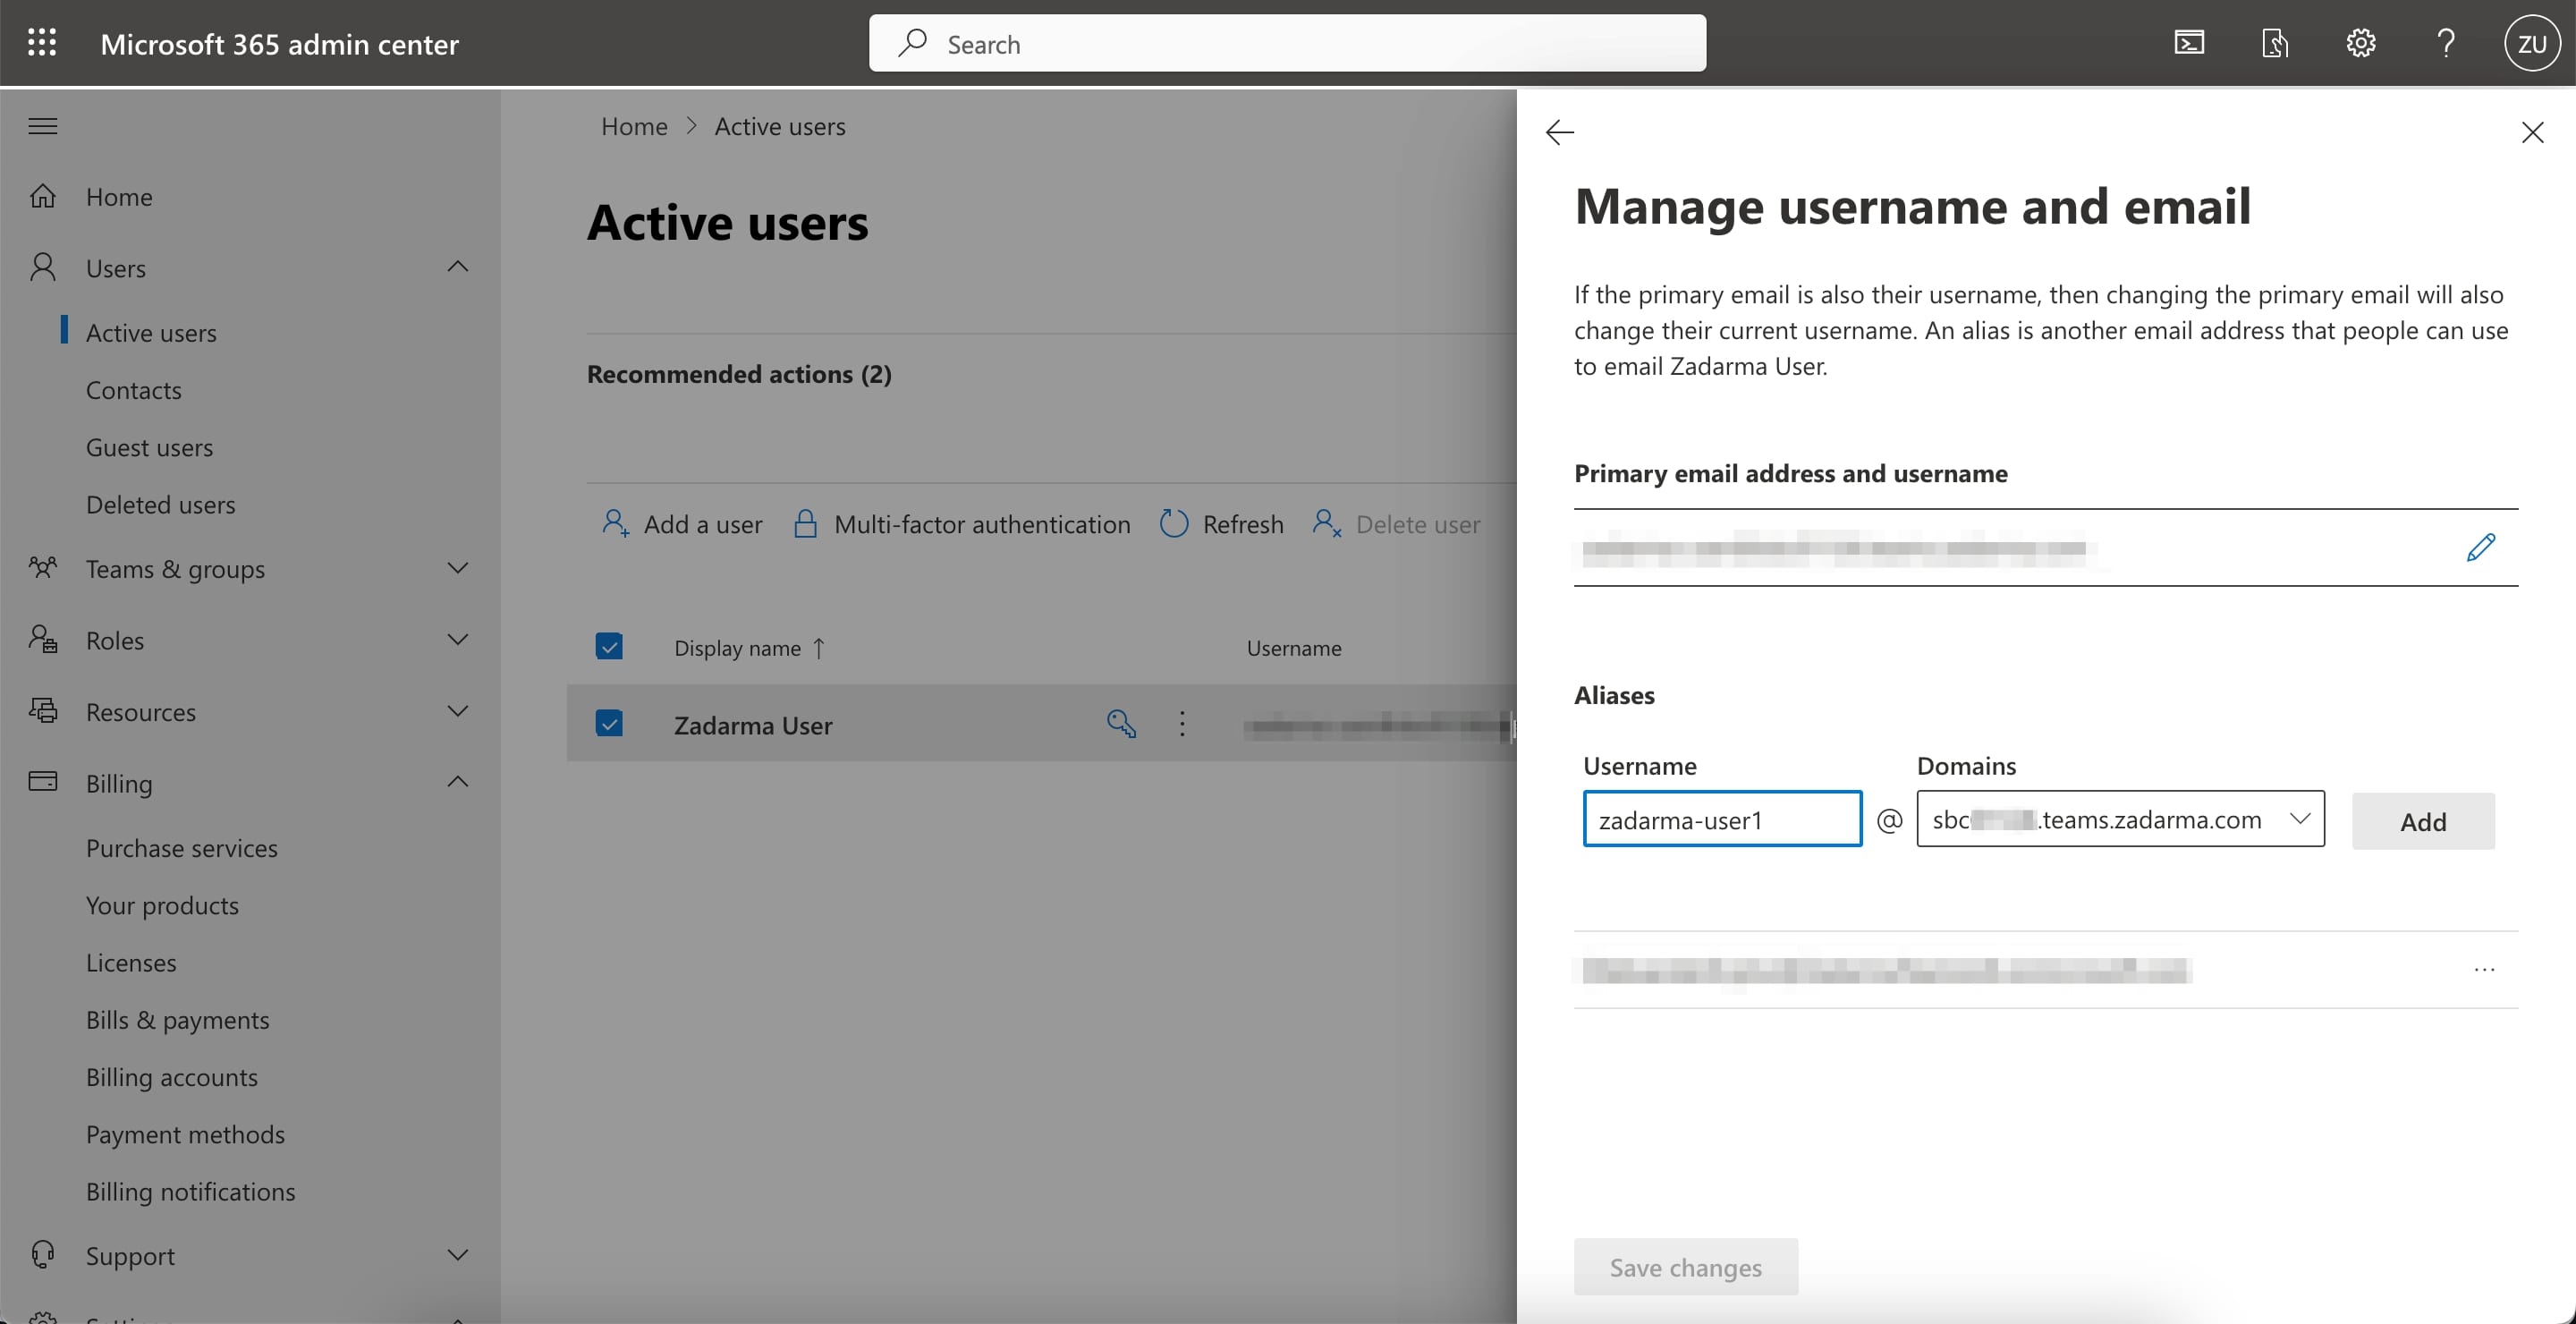Open the Microsoft 365 app launcher

click(x=41, y=43)
